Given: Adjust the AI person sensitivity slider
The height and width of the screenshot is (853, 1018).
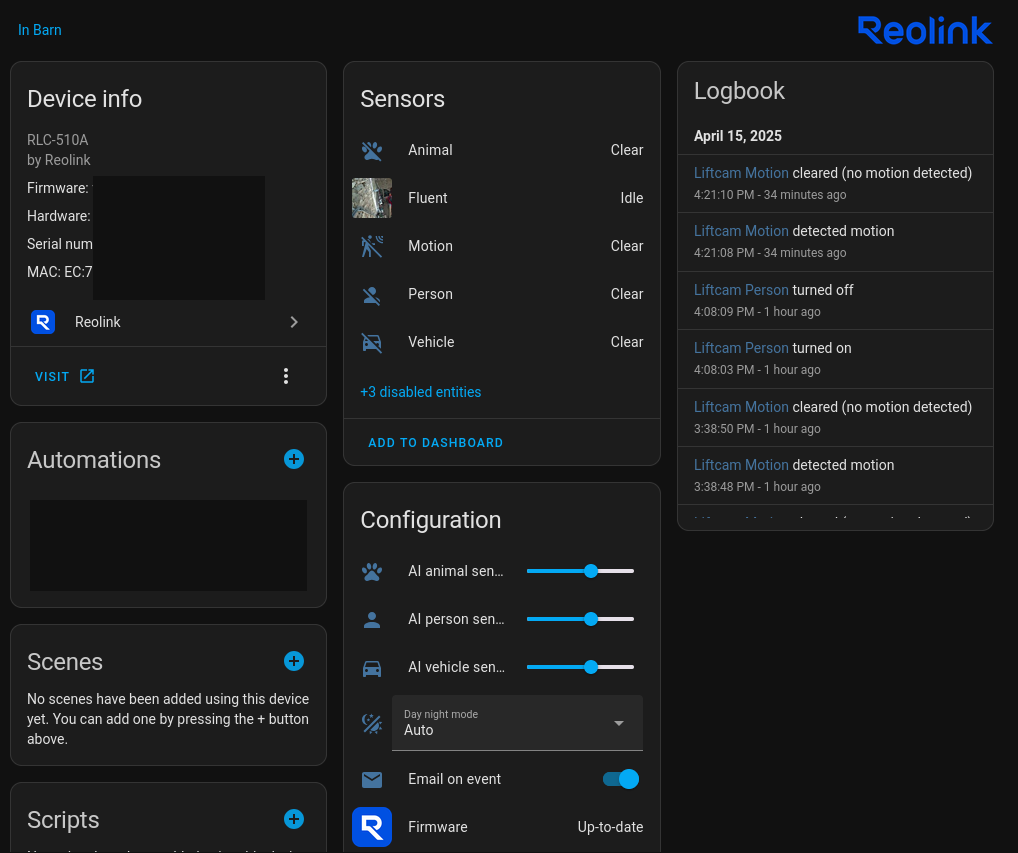Looking at the screenshot, I should 580,619.
